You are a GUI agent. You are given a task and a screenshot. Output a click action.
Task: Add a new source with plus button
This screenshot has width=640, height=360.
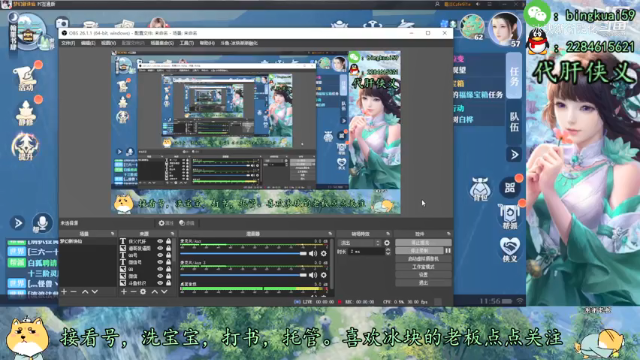[x=124, y=292]
